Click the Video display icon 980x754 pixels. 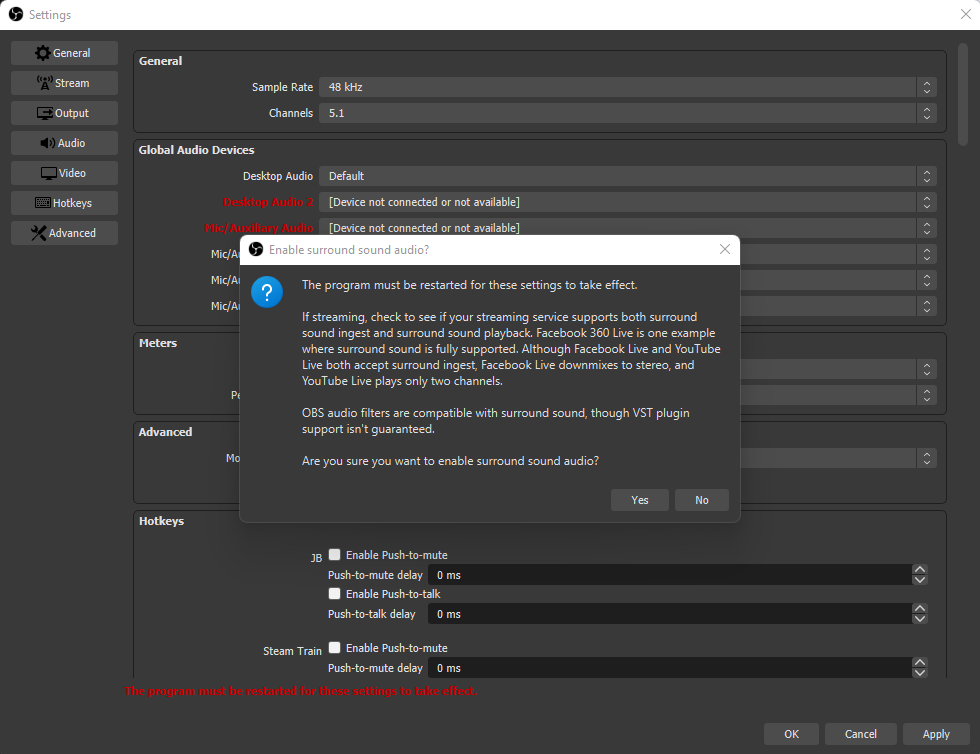tap(49, 173)
